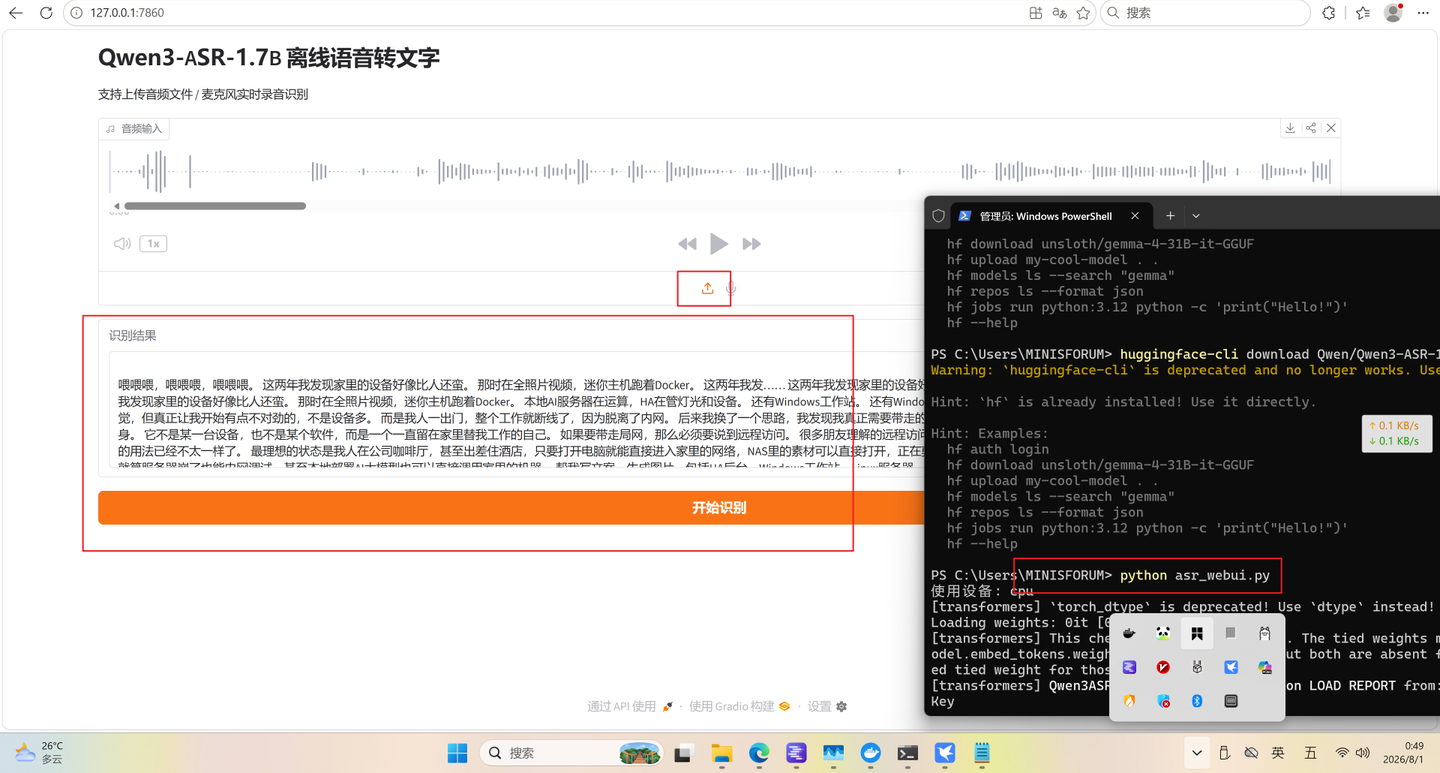Click the audio waveform to seek
The width and height of the screenshot is (1440, 773).
pyautogui.click(x=720, y=172)
